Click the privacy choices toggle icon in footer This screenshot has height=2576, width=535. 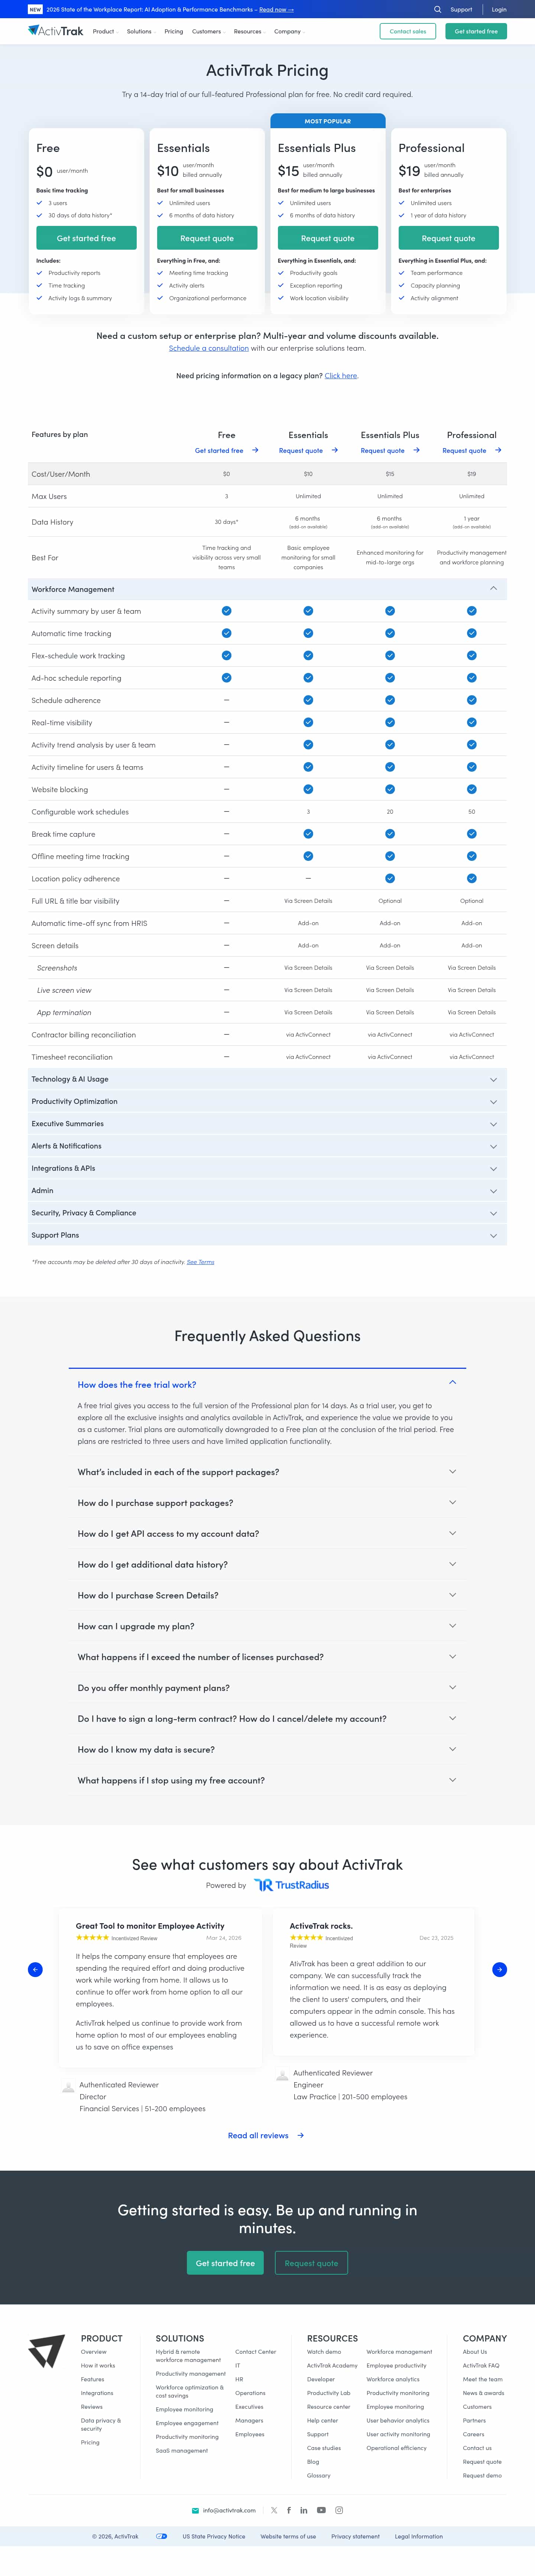pyautogui.click(x=161, y=2536)
